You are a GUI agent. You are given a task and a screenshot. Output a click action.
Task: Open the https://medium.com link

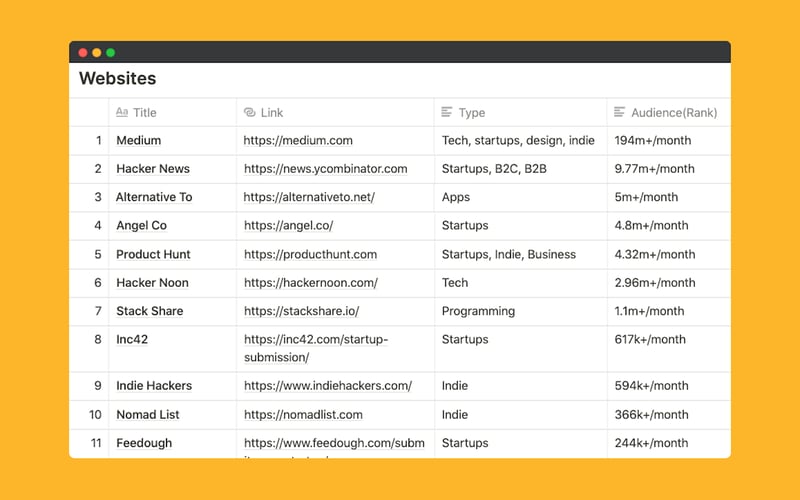click(298, 140)
